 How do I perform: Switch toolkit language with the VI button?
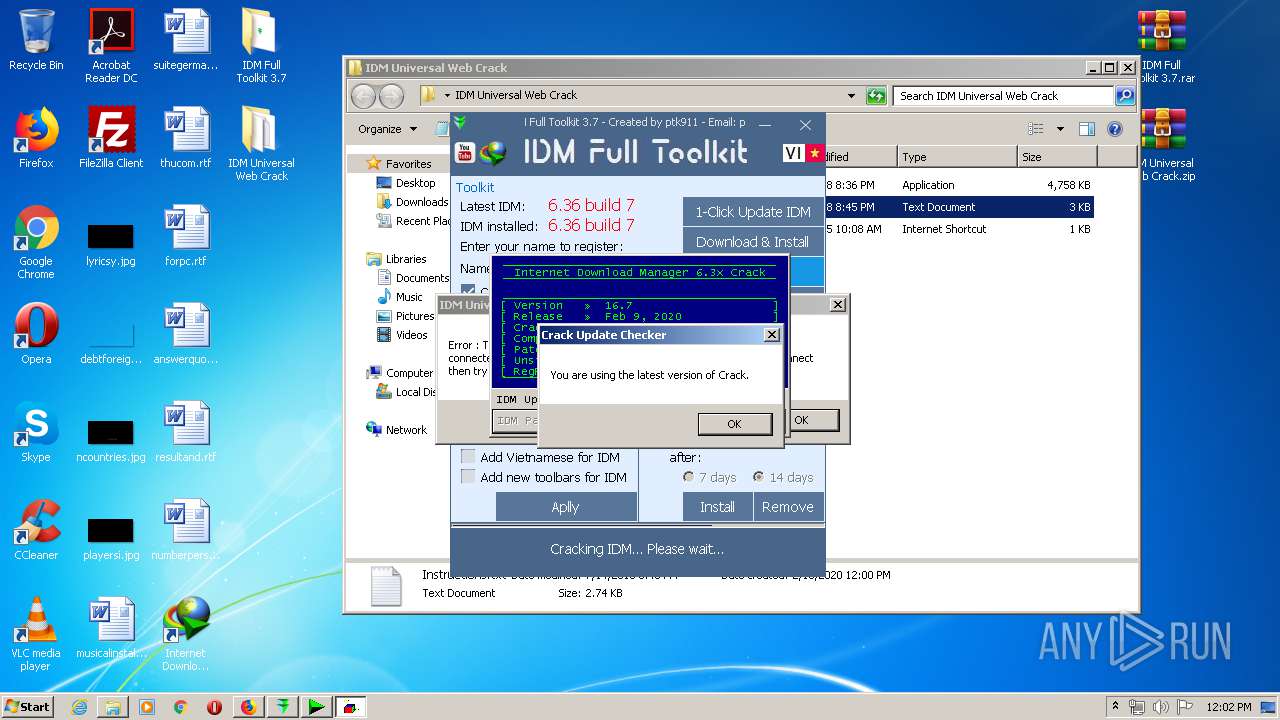793,153
